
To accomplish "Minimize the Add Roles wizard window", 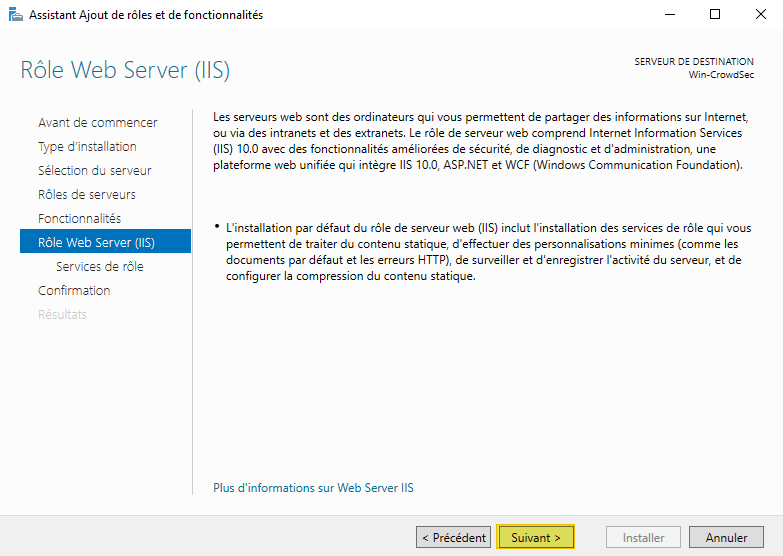I will coord(666,15).
